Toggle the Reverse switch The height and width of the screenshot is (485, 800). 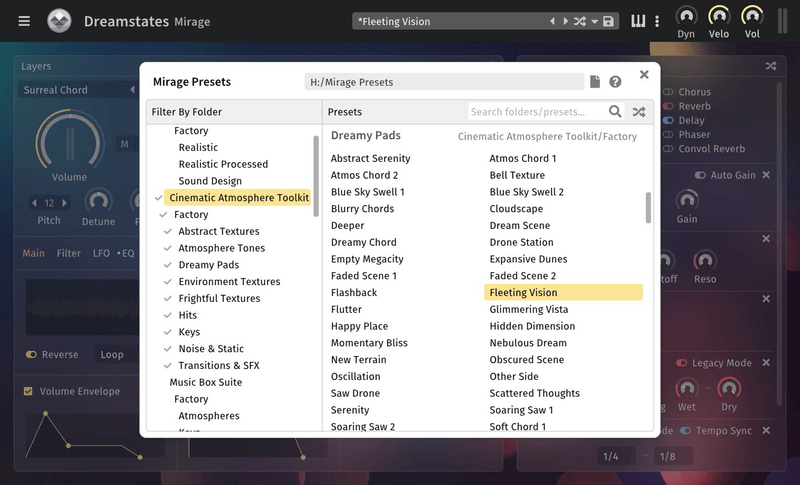(x=32, y=354)
